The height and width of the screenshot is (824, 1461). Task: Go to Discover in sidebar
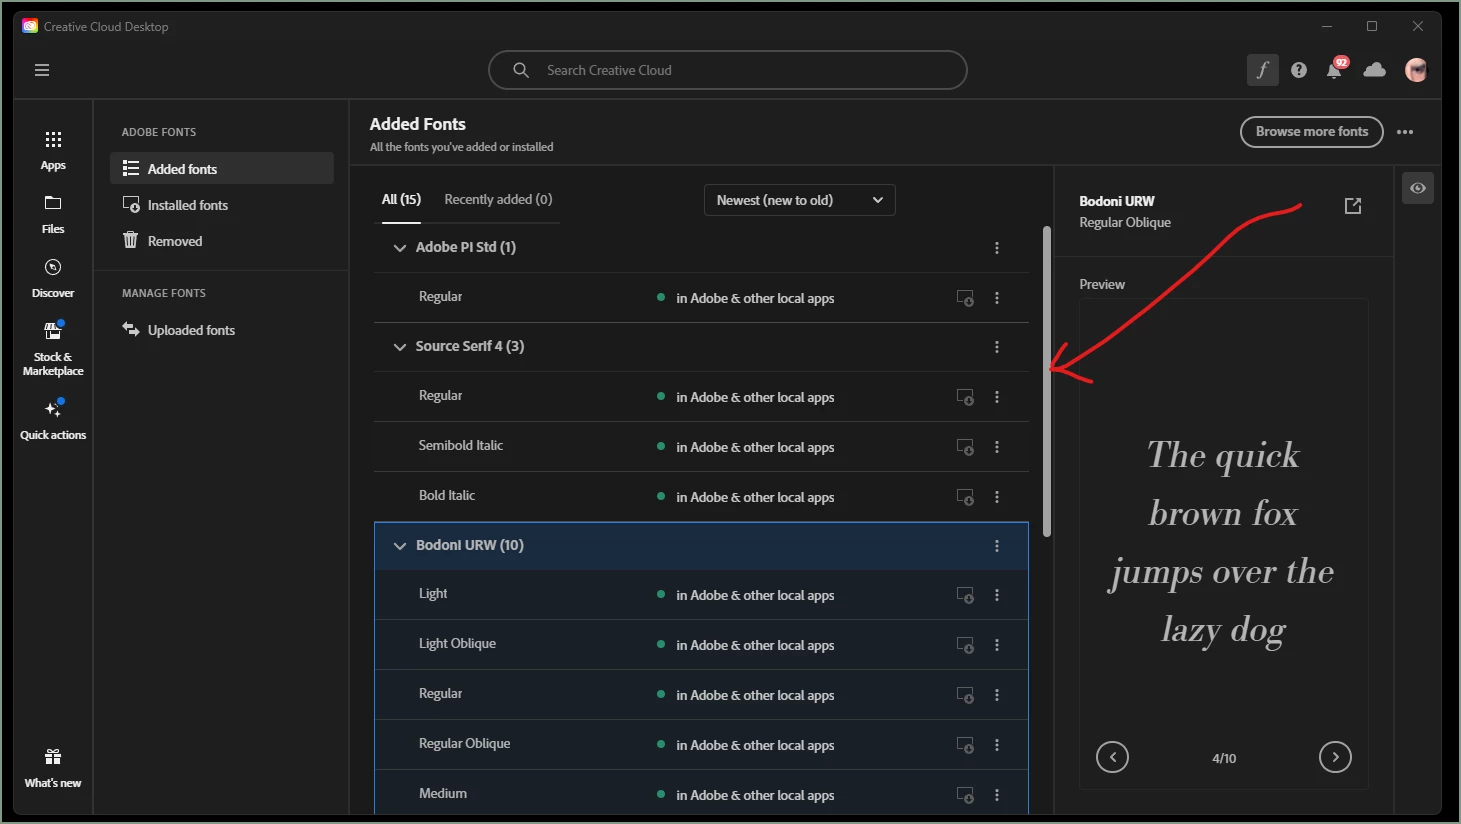point(53,278)
